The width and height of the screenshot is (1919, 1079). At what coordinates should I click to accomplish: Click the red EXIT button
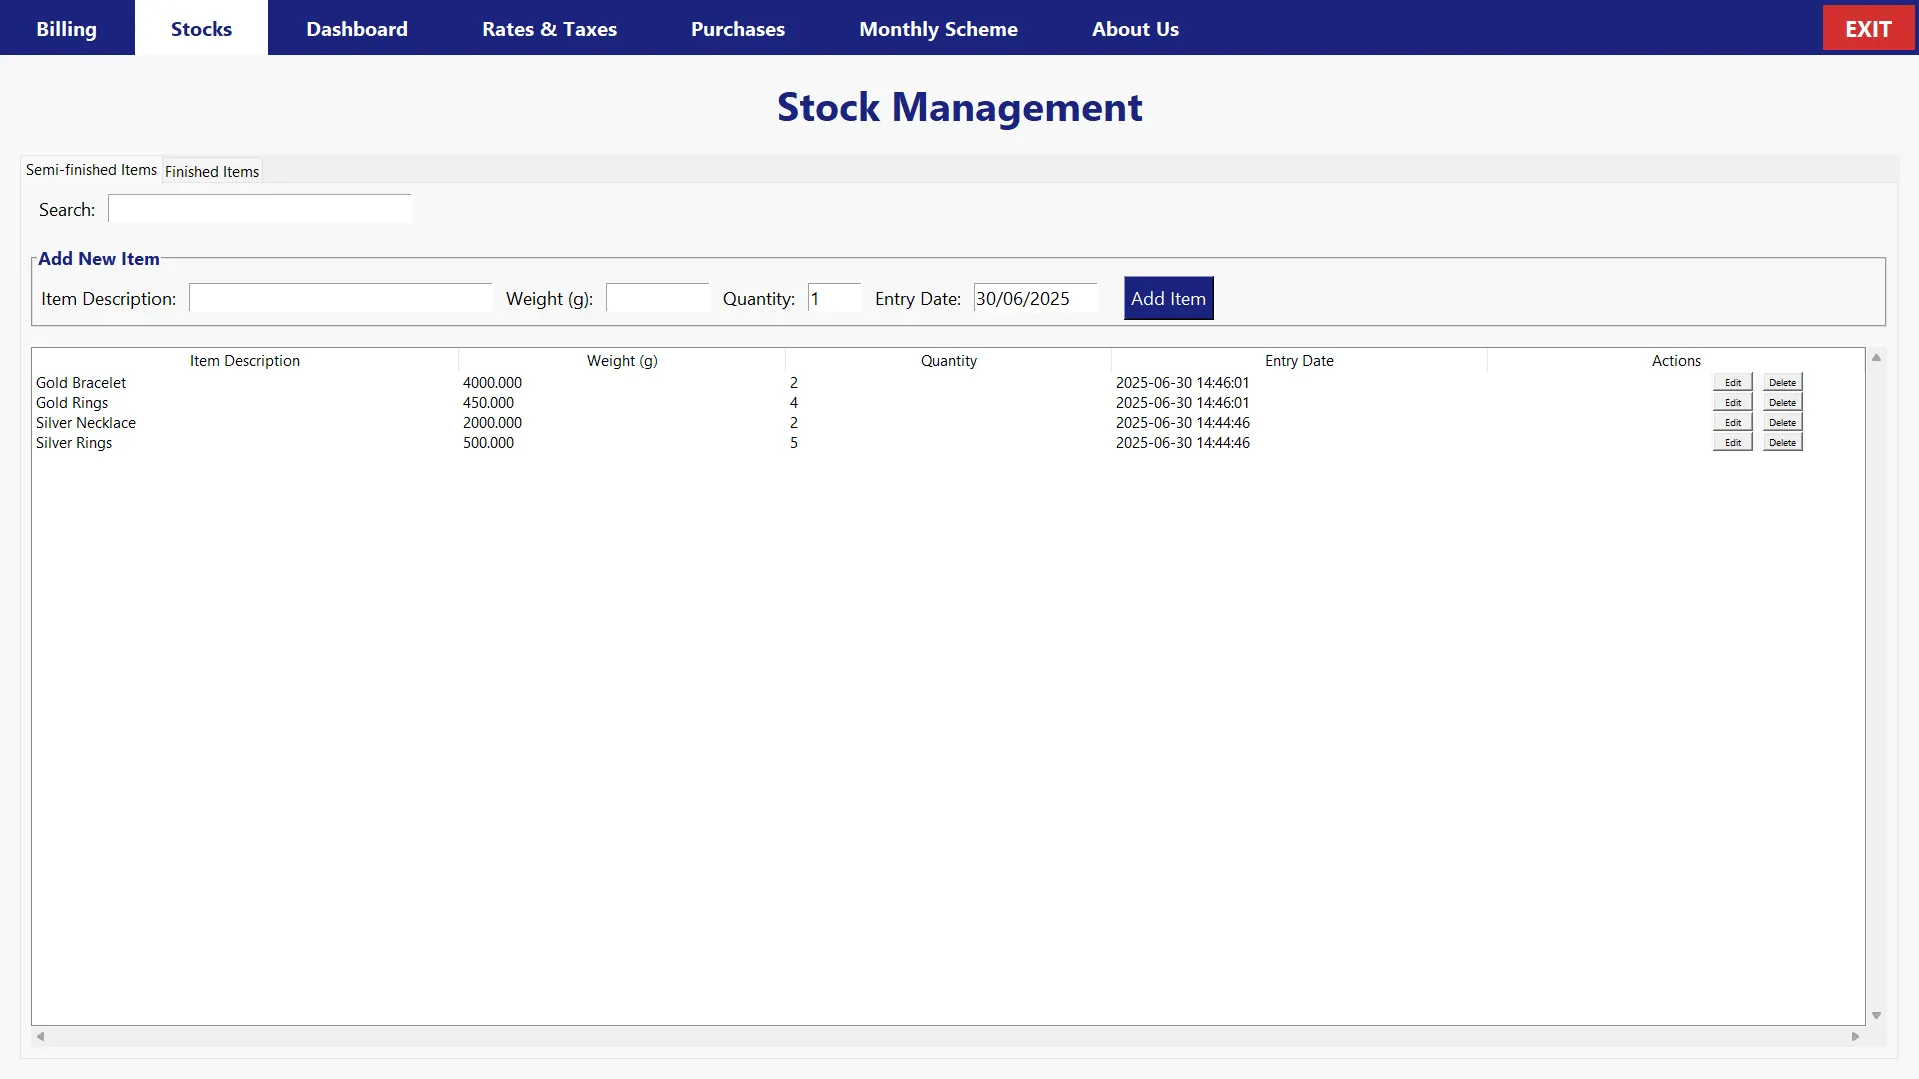coord(1867,28)
